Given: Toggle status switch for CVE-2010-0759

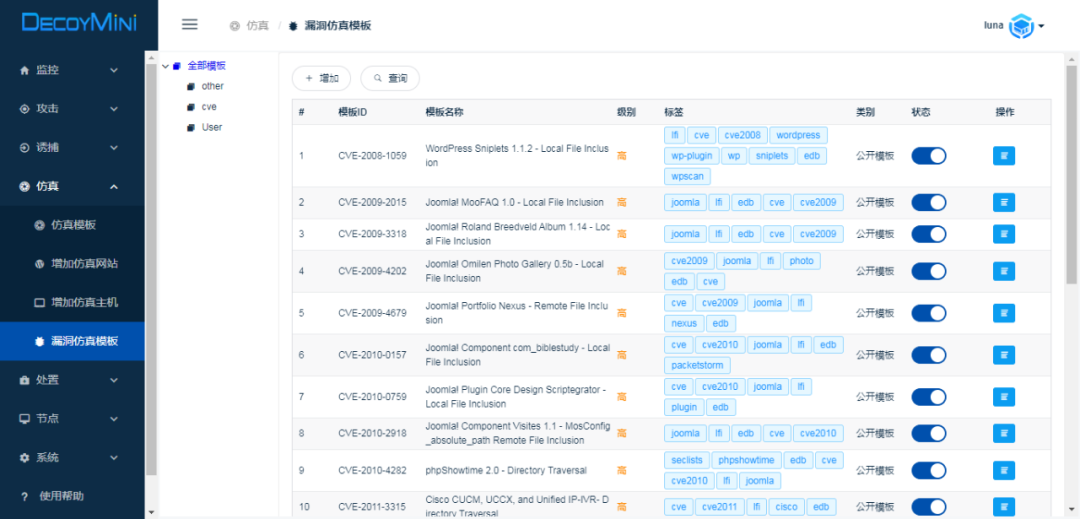Looking at the screenshot, I should click(x=928, y=397).
